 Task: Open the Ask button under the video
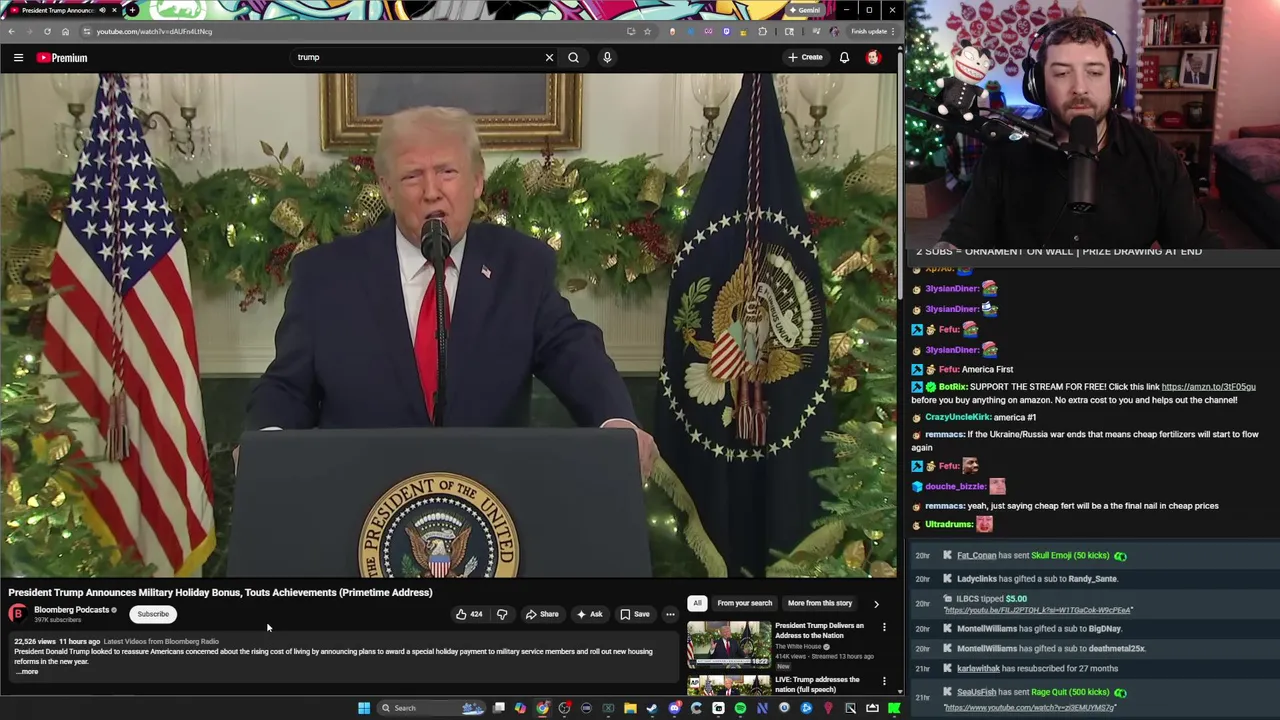coord(589,614)
